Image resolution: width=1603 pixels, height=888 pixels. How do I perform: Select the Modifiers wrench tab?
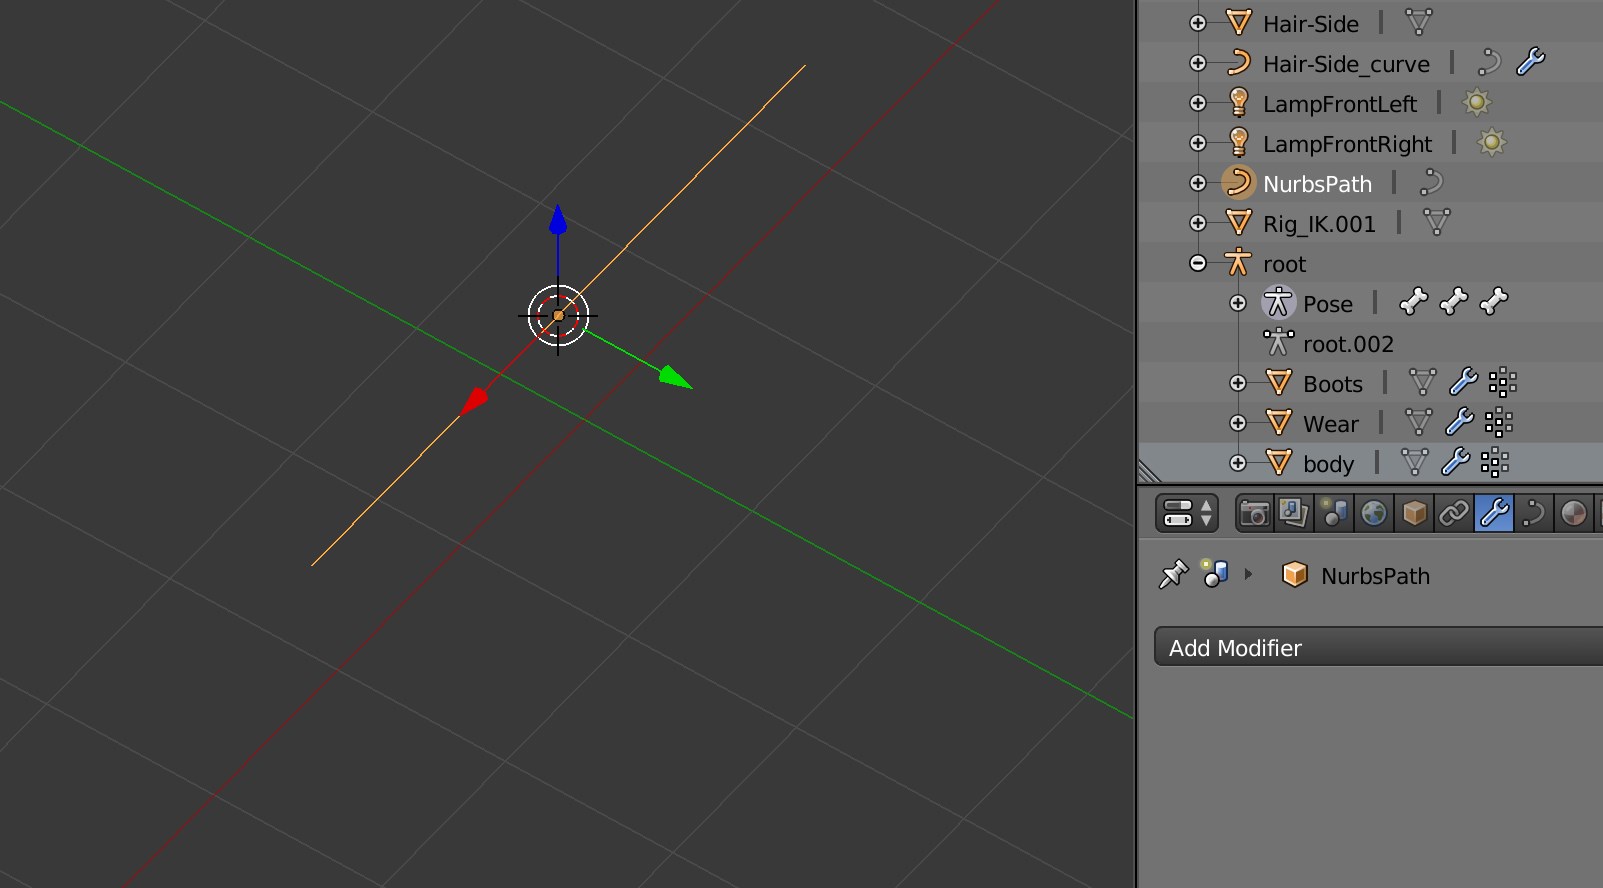click(x=1493, y=514)
